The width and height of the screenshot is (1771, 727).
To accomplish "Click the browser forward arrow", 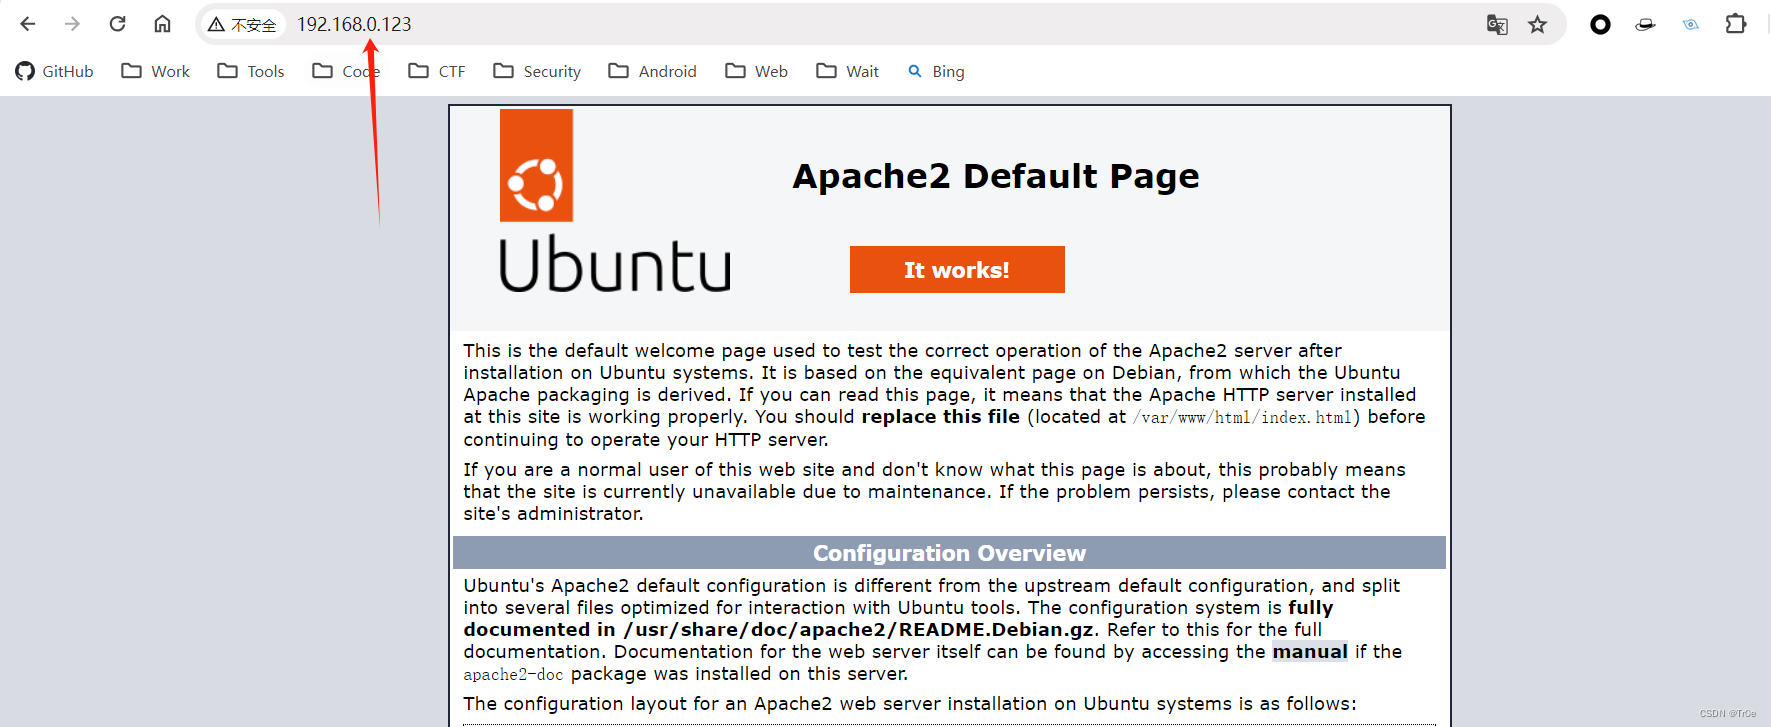I will (72, 24).
